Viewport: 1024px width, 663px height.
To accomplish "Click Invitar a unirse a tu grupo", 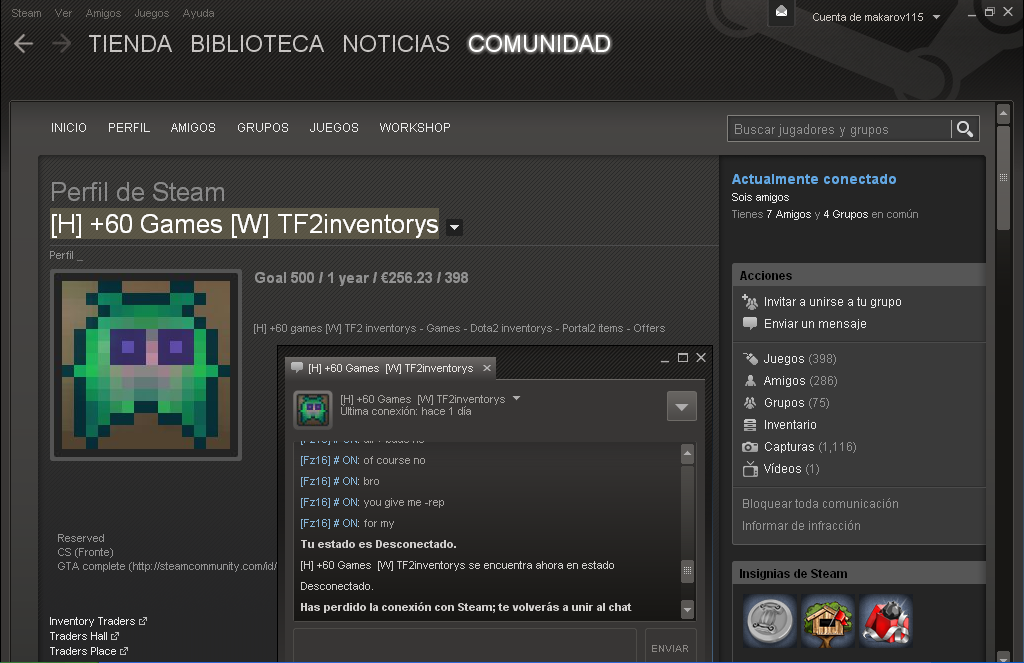I will point(833,302).
